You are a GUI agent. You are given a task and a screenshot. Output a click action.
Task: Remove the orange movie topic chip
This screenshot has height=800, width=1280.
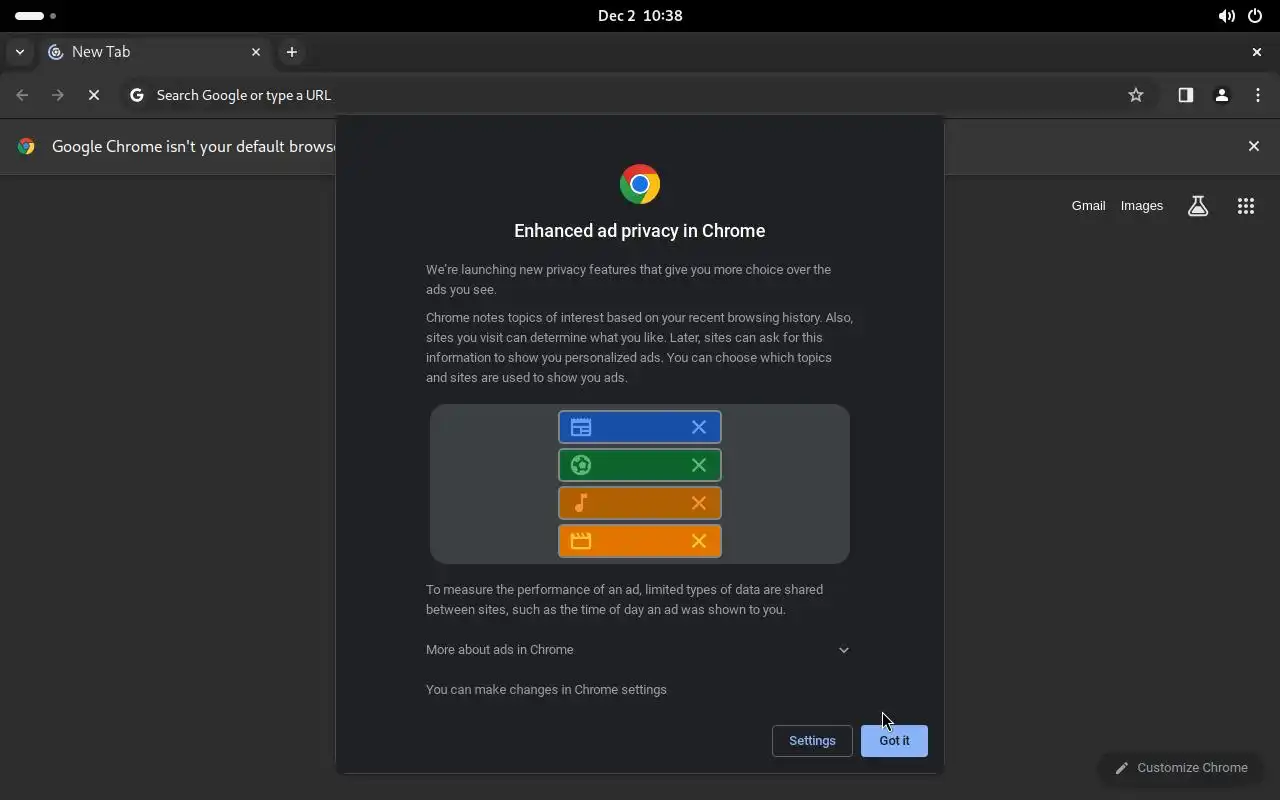click(x=699, y=541)
